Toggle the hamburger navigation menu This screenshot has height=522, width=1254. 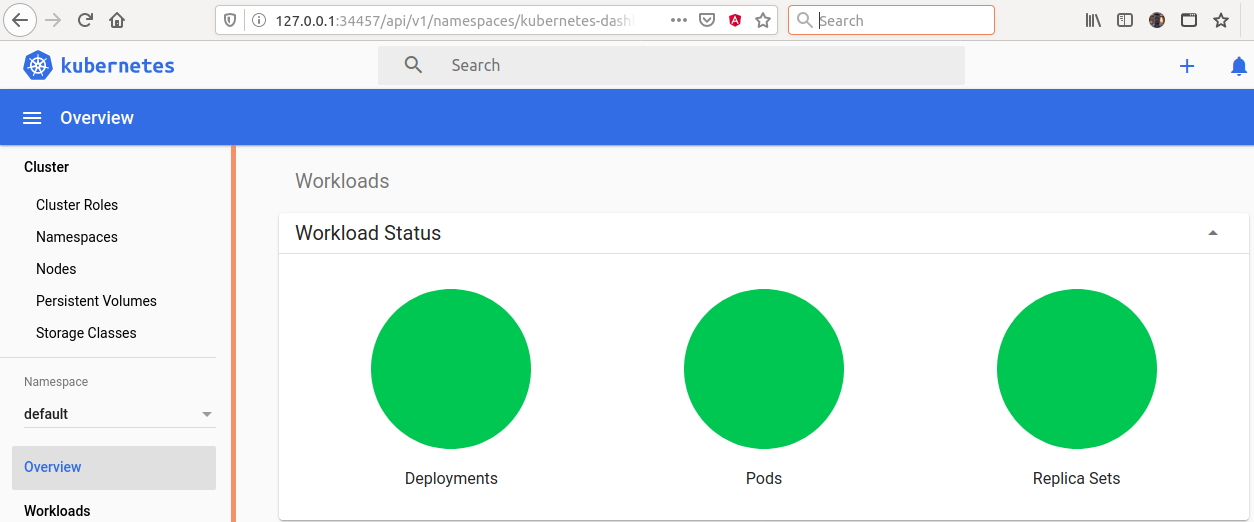[x=32, y=118]
